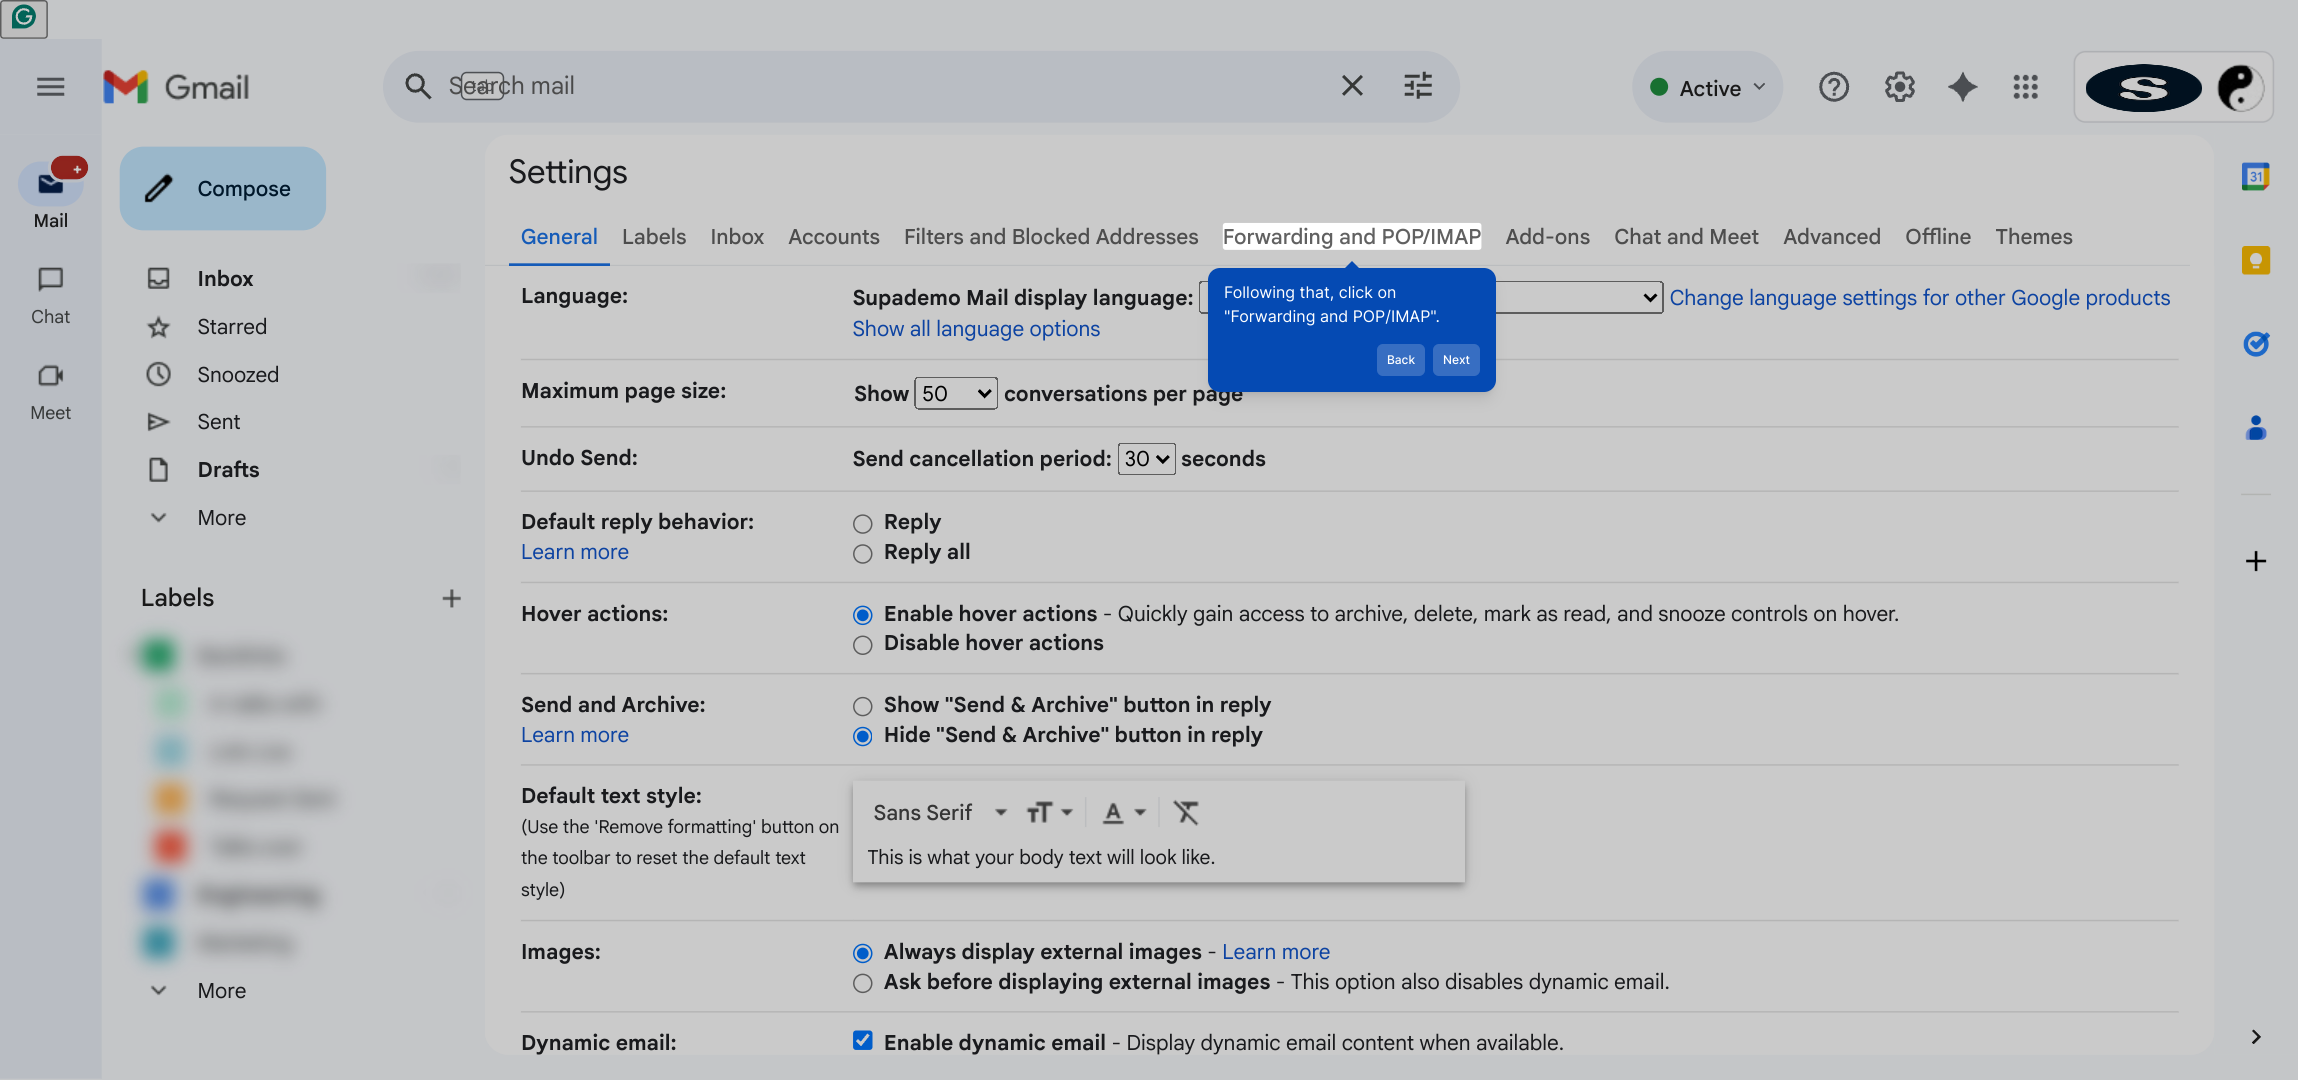
Task: Click Back in the tooltip
Action: click(x=1400, y=360)
